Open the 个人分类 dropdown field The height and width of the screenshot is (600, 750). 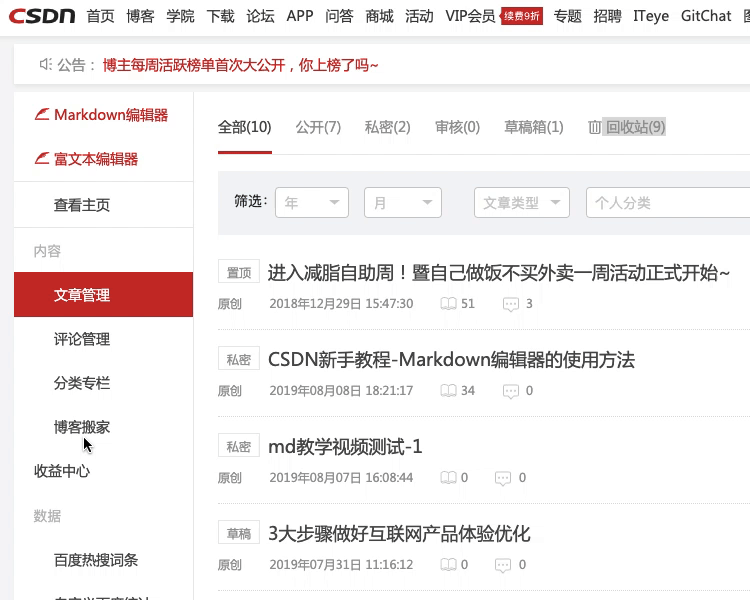(x=668, y=203)
